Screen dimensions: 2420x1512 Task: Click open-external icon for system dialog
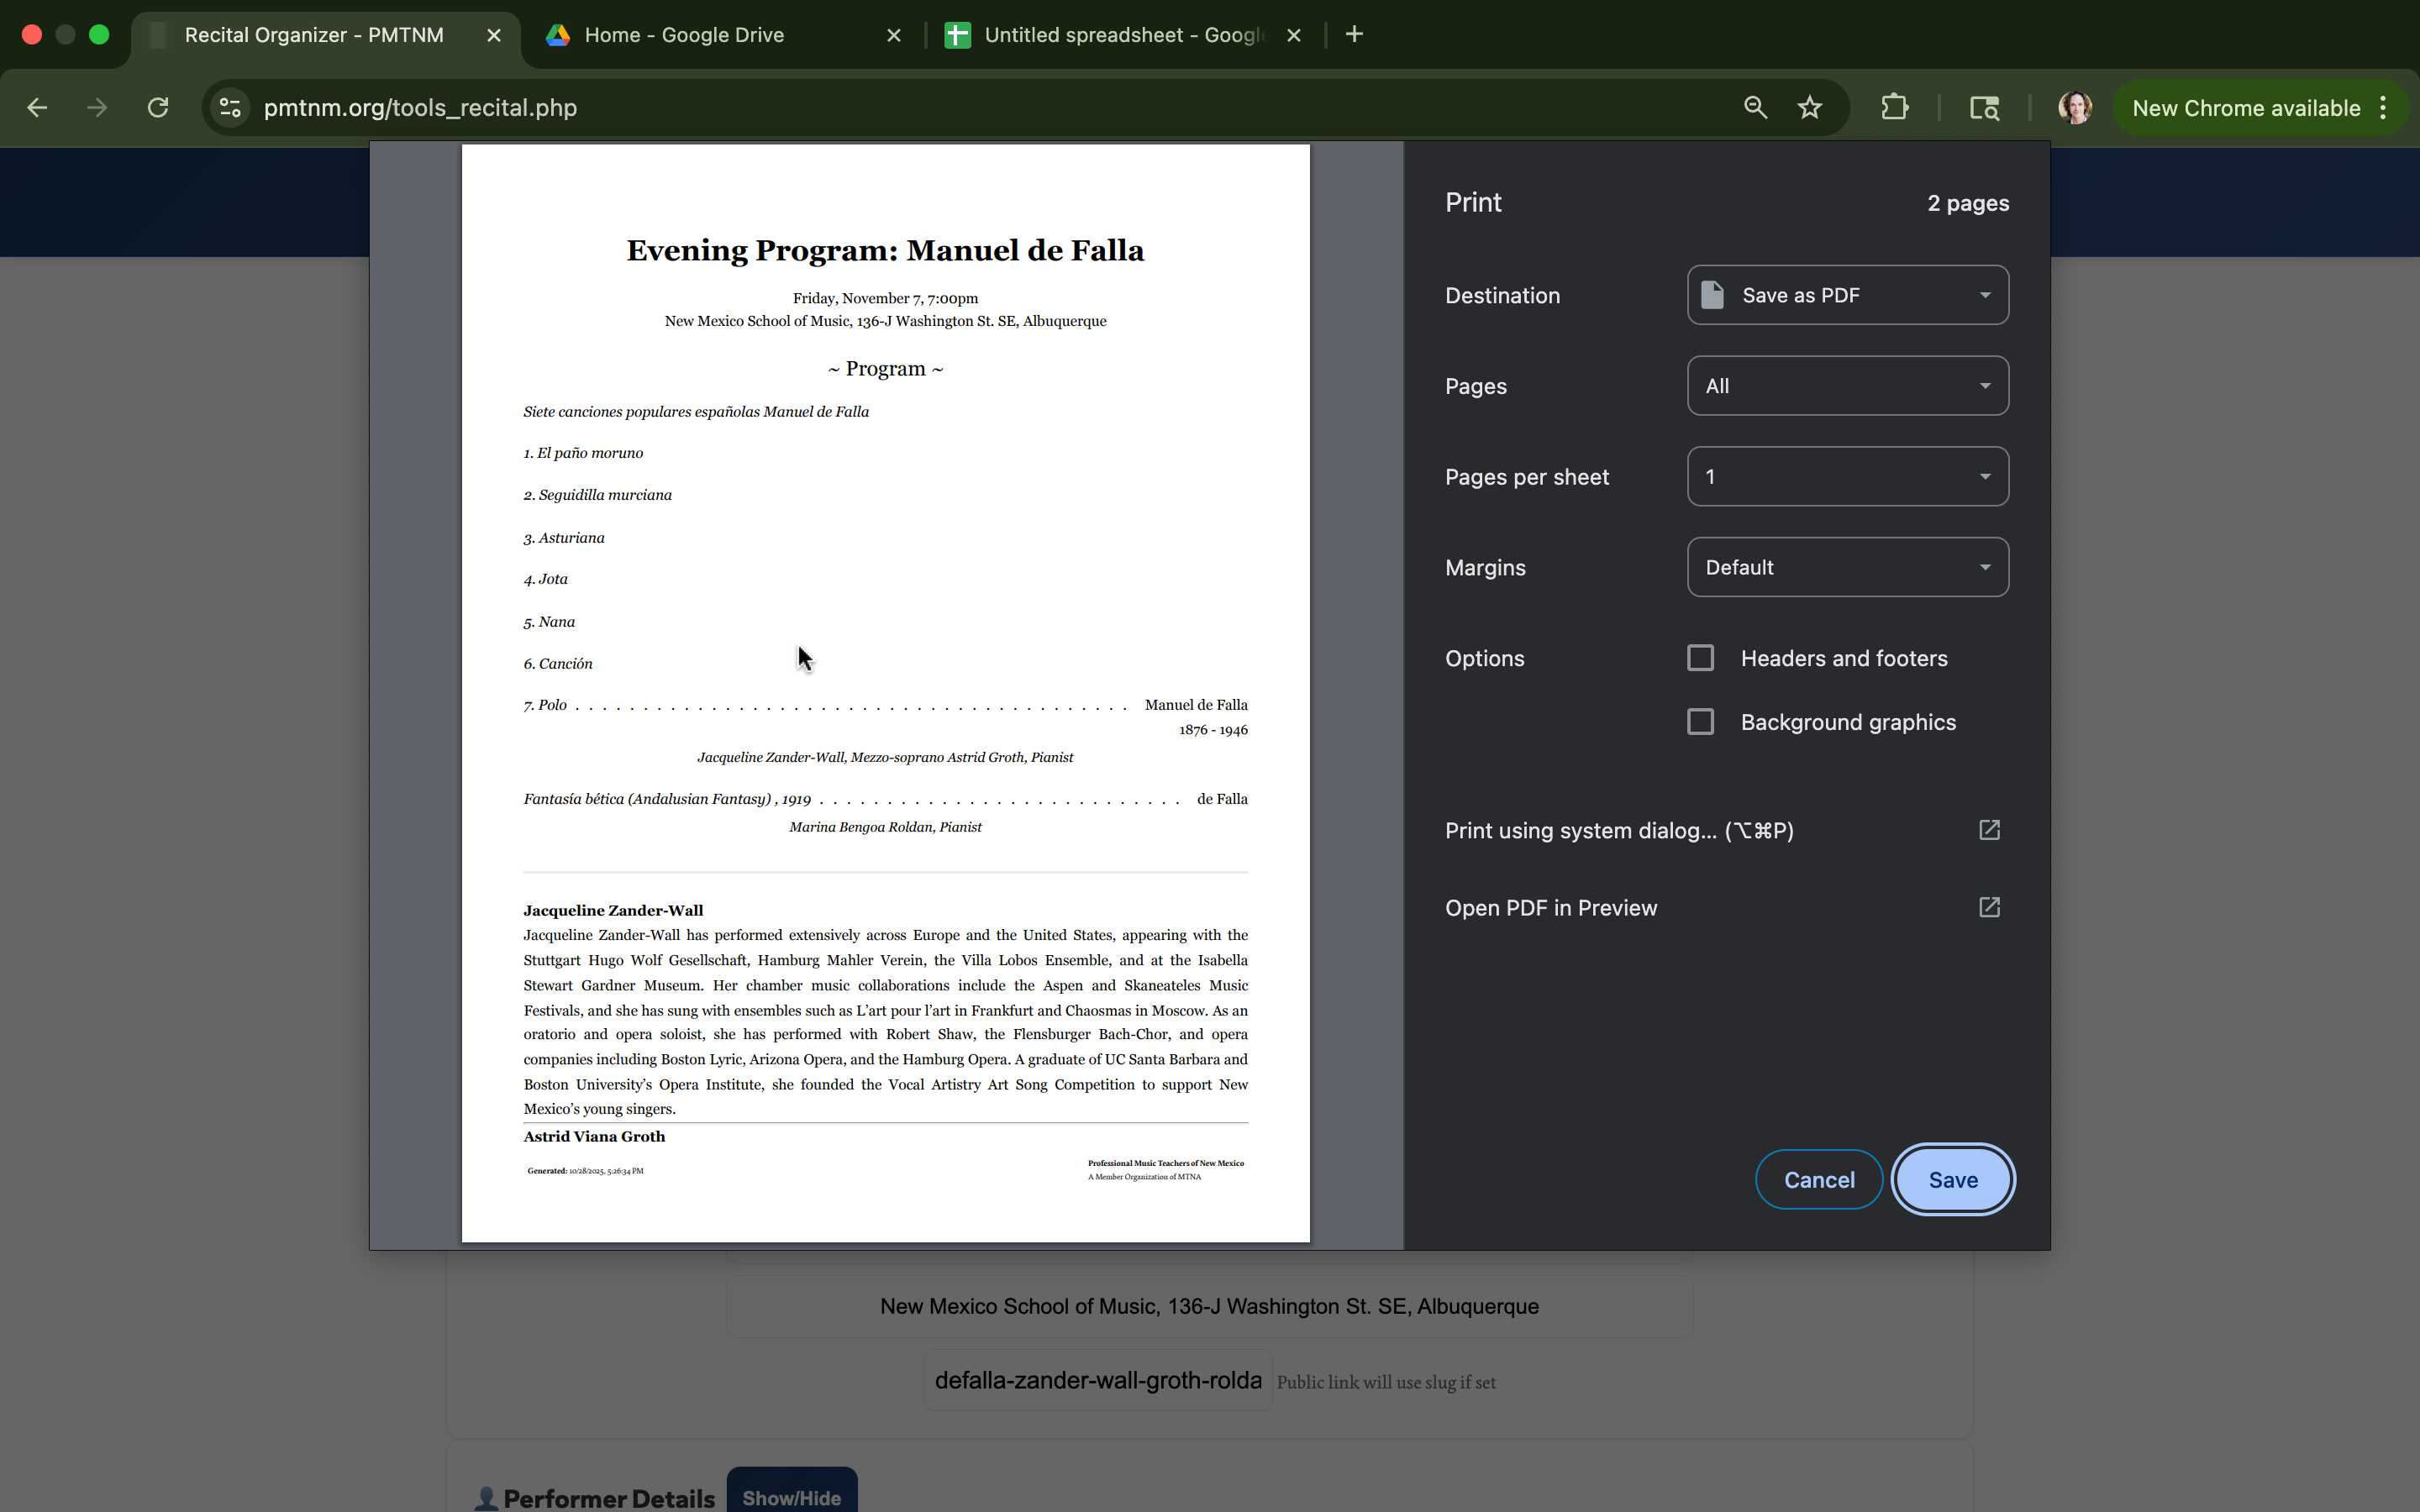point(1989,830)
